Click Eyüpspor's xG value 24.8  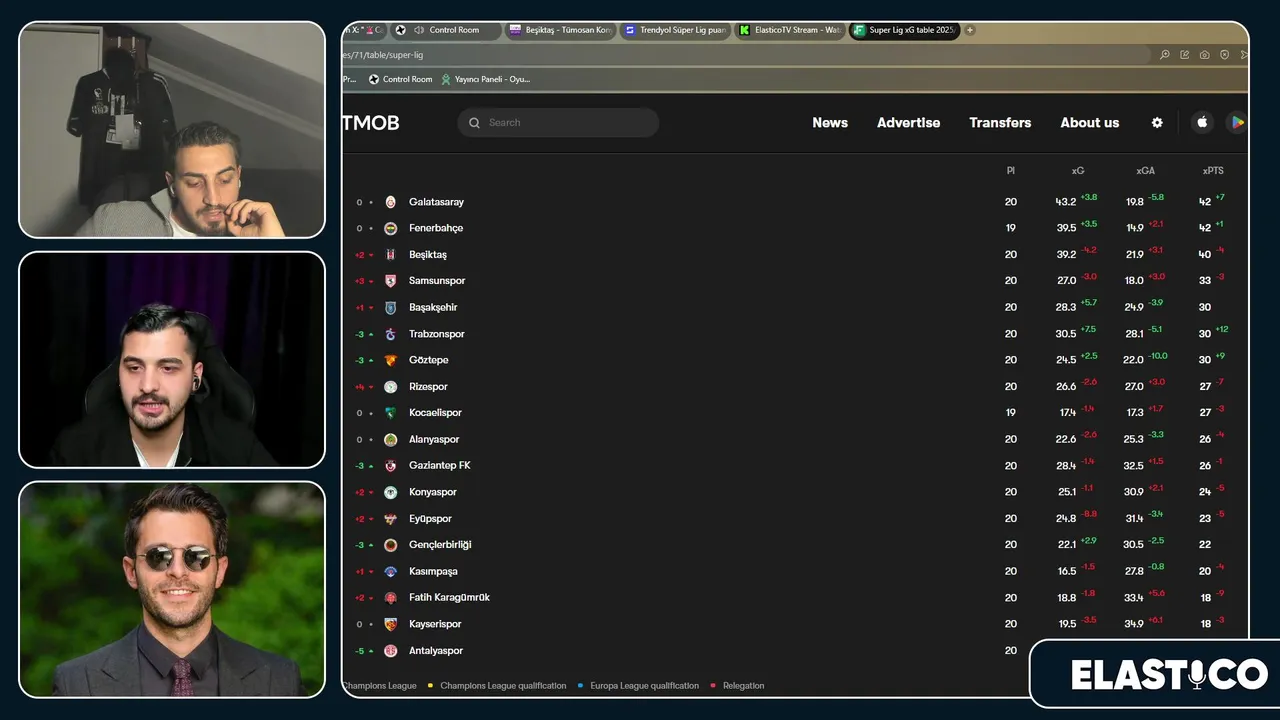[1066, 519]
